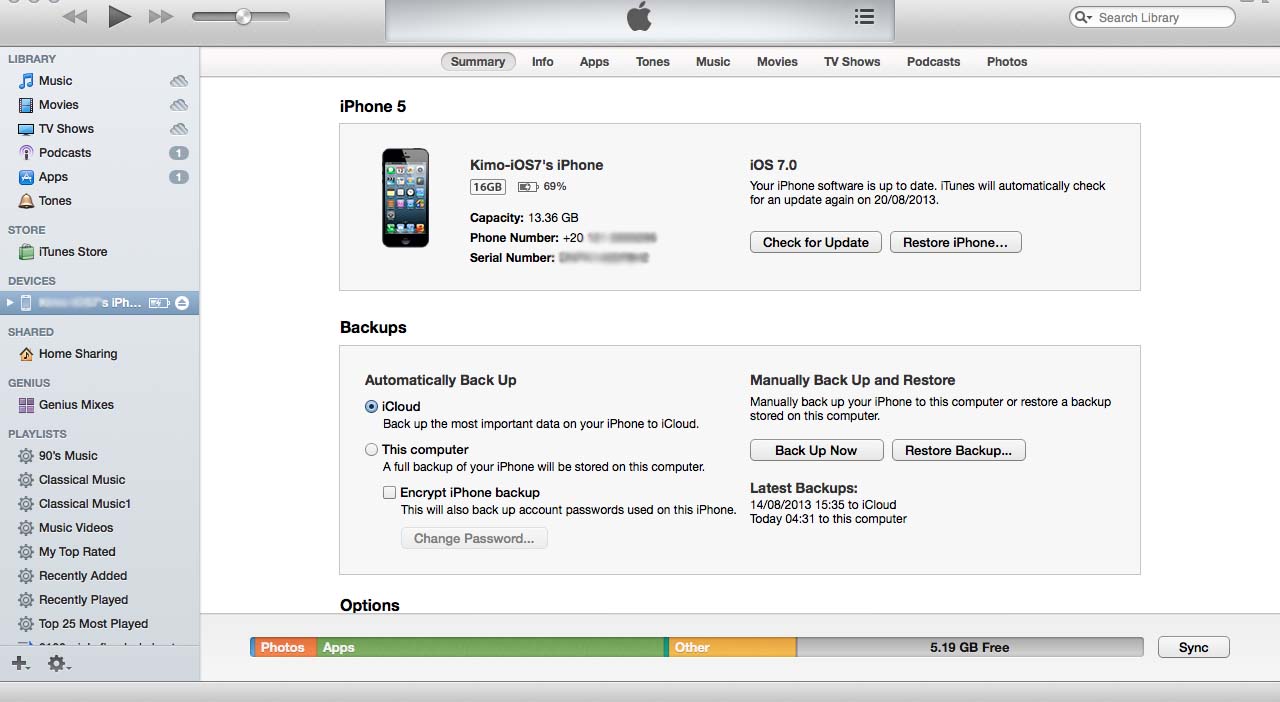Switch to the Info tab
The width and height of the screenshot is (1280, 702).
(543, 62)
